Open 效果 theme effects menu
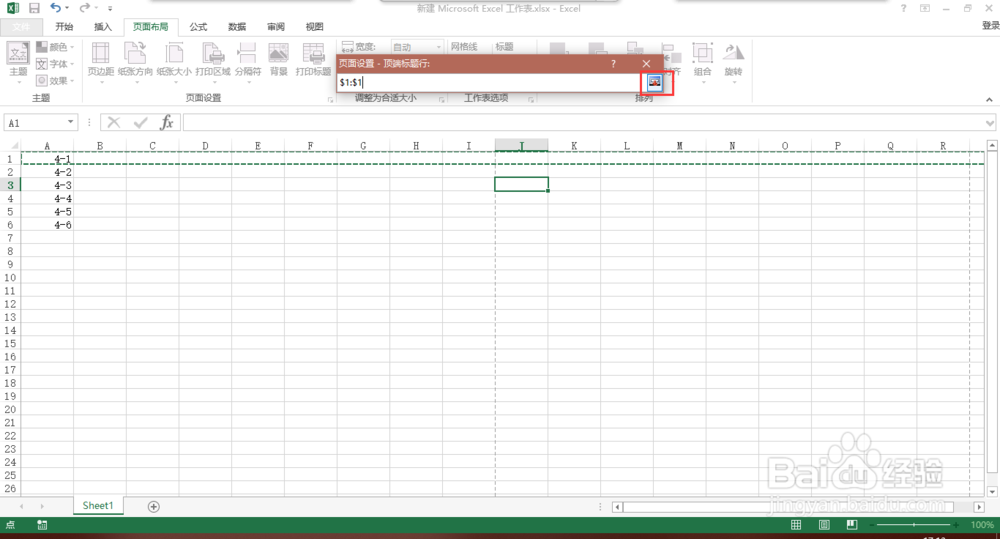Screen dimensions: 1000x539 tap(55, 80)
